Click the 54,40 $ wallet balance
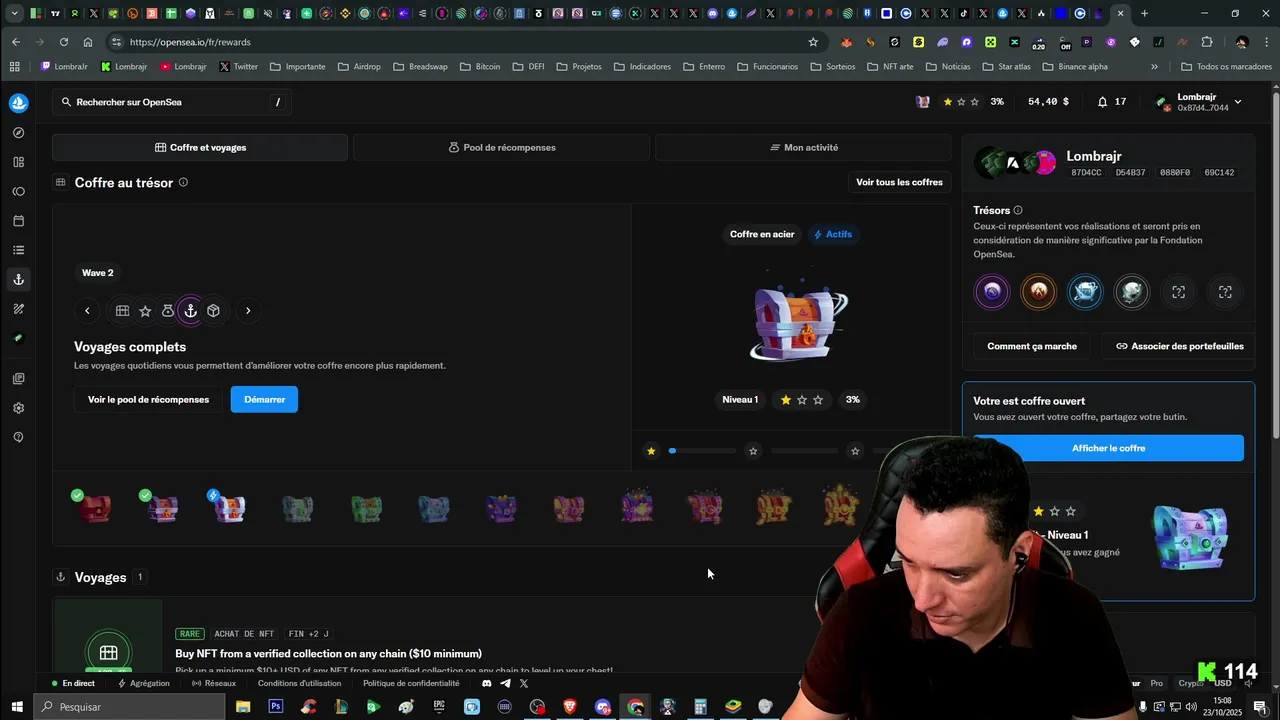This screenshot has height=720, width=1280. pos(1048,102)
